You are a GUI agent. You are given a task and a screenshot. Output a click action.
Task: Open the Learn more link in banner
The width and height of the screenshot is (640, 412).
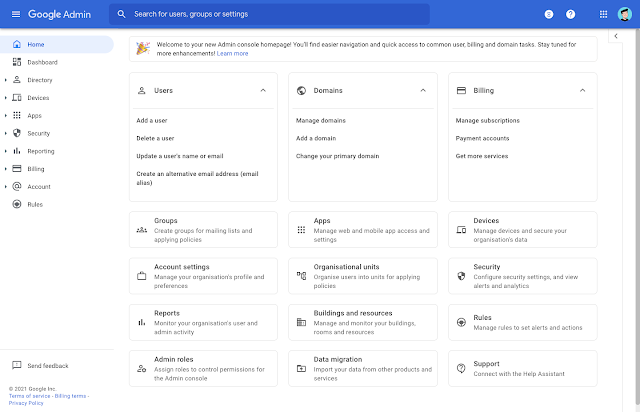click(x=232, y=53)
